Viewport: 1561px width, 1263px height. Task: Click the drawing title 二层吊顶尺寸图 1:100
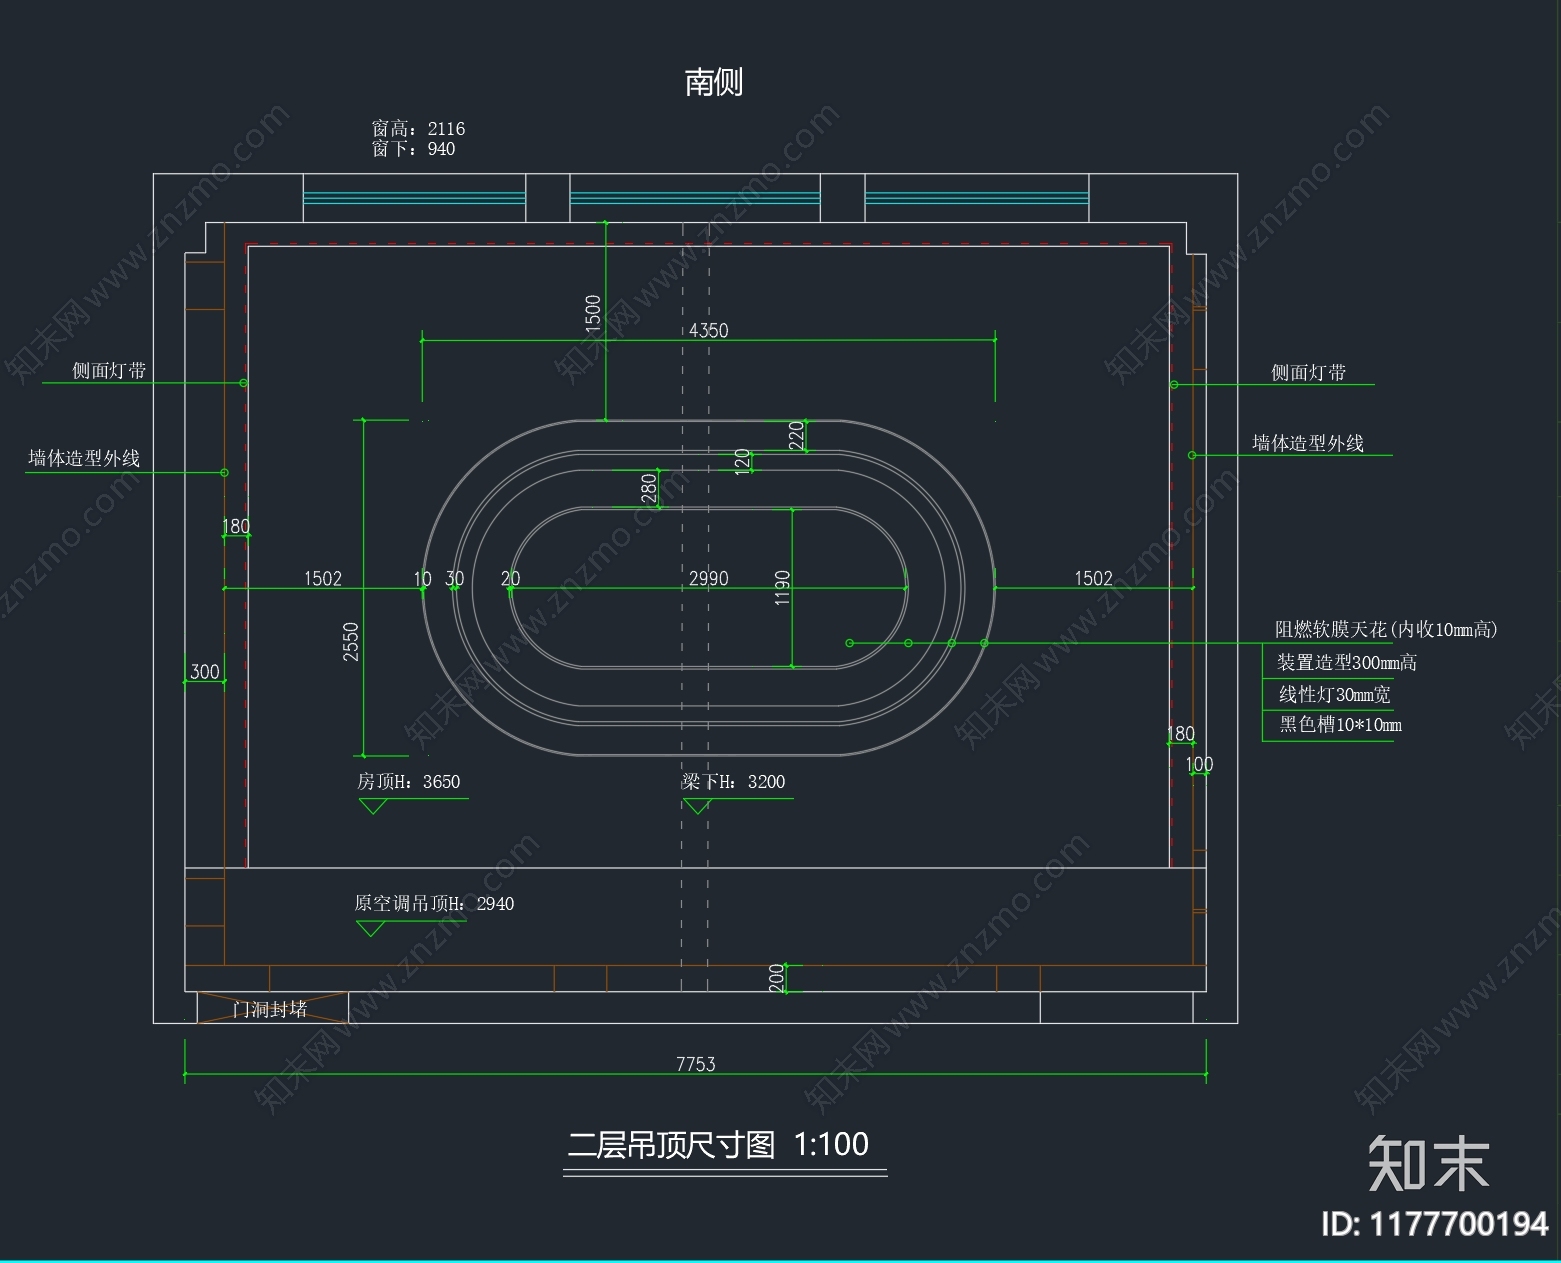pyautogui.click(x=718, y=1144)
